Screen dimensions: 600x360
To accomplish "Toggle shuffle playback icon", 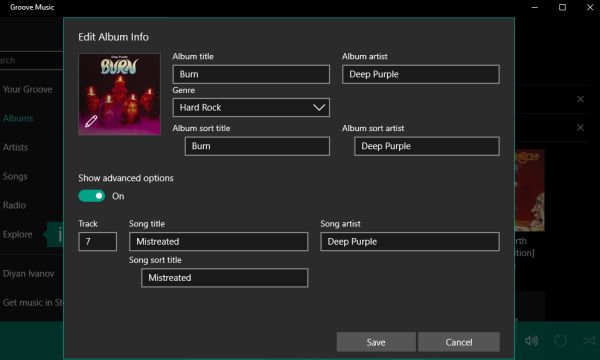I will pos(589,340).
